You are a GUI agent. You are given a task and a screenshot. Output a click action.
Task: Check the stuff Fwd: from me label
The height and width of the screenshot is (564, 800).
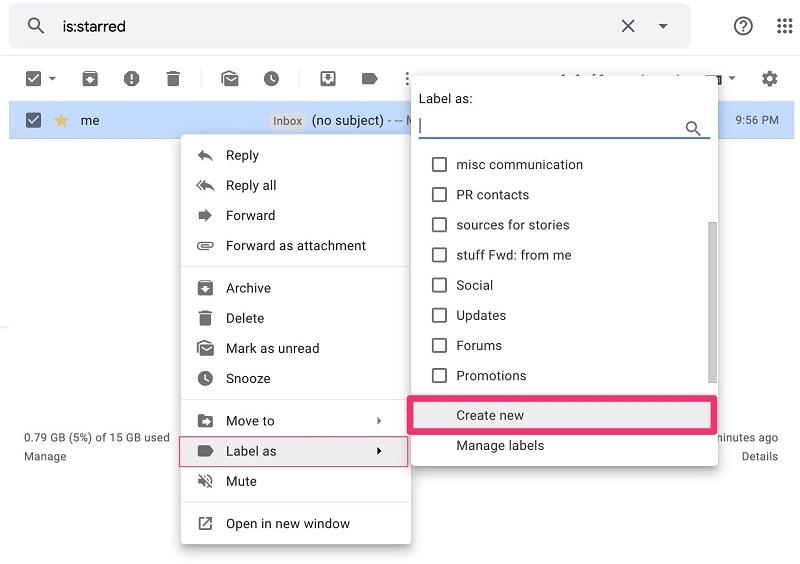(439, 255)
